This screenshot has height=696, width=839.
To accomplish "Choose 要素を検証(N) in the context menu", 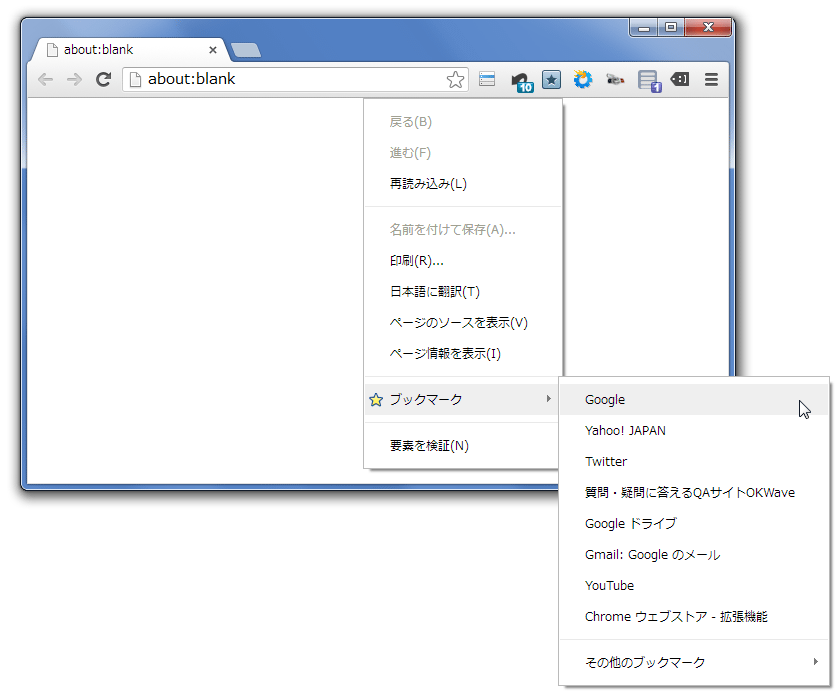I will (x=463, y=446).
